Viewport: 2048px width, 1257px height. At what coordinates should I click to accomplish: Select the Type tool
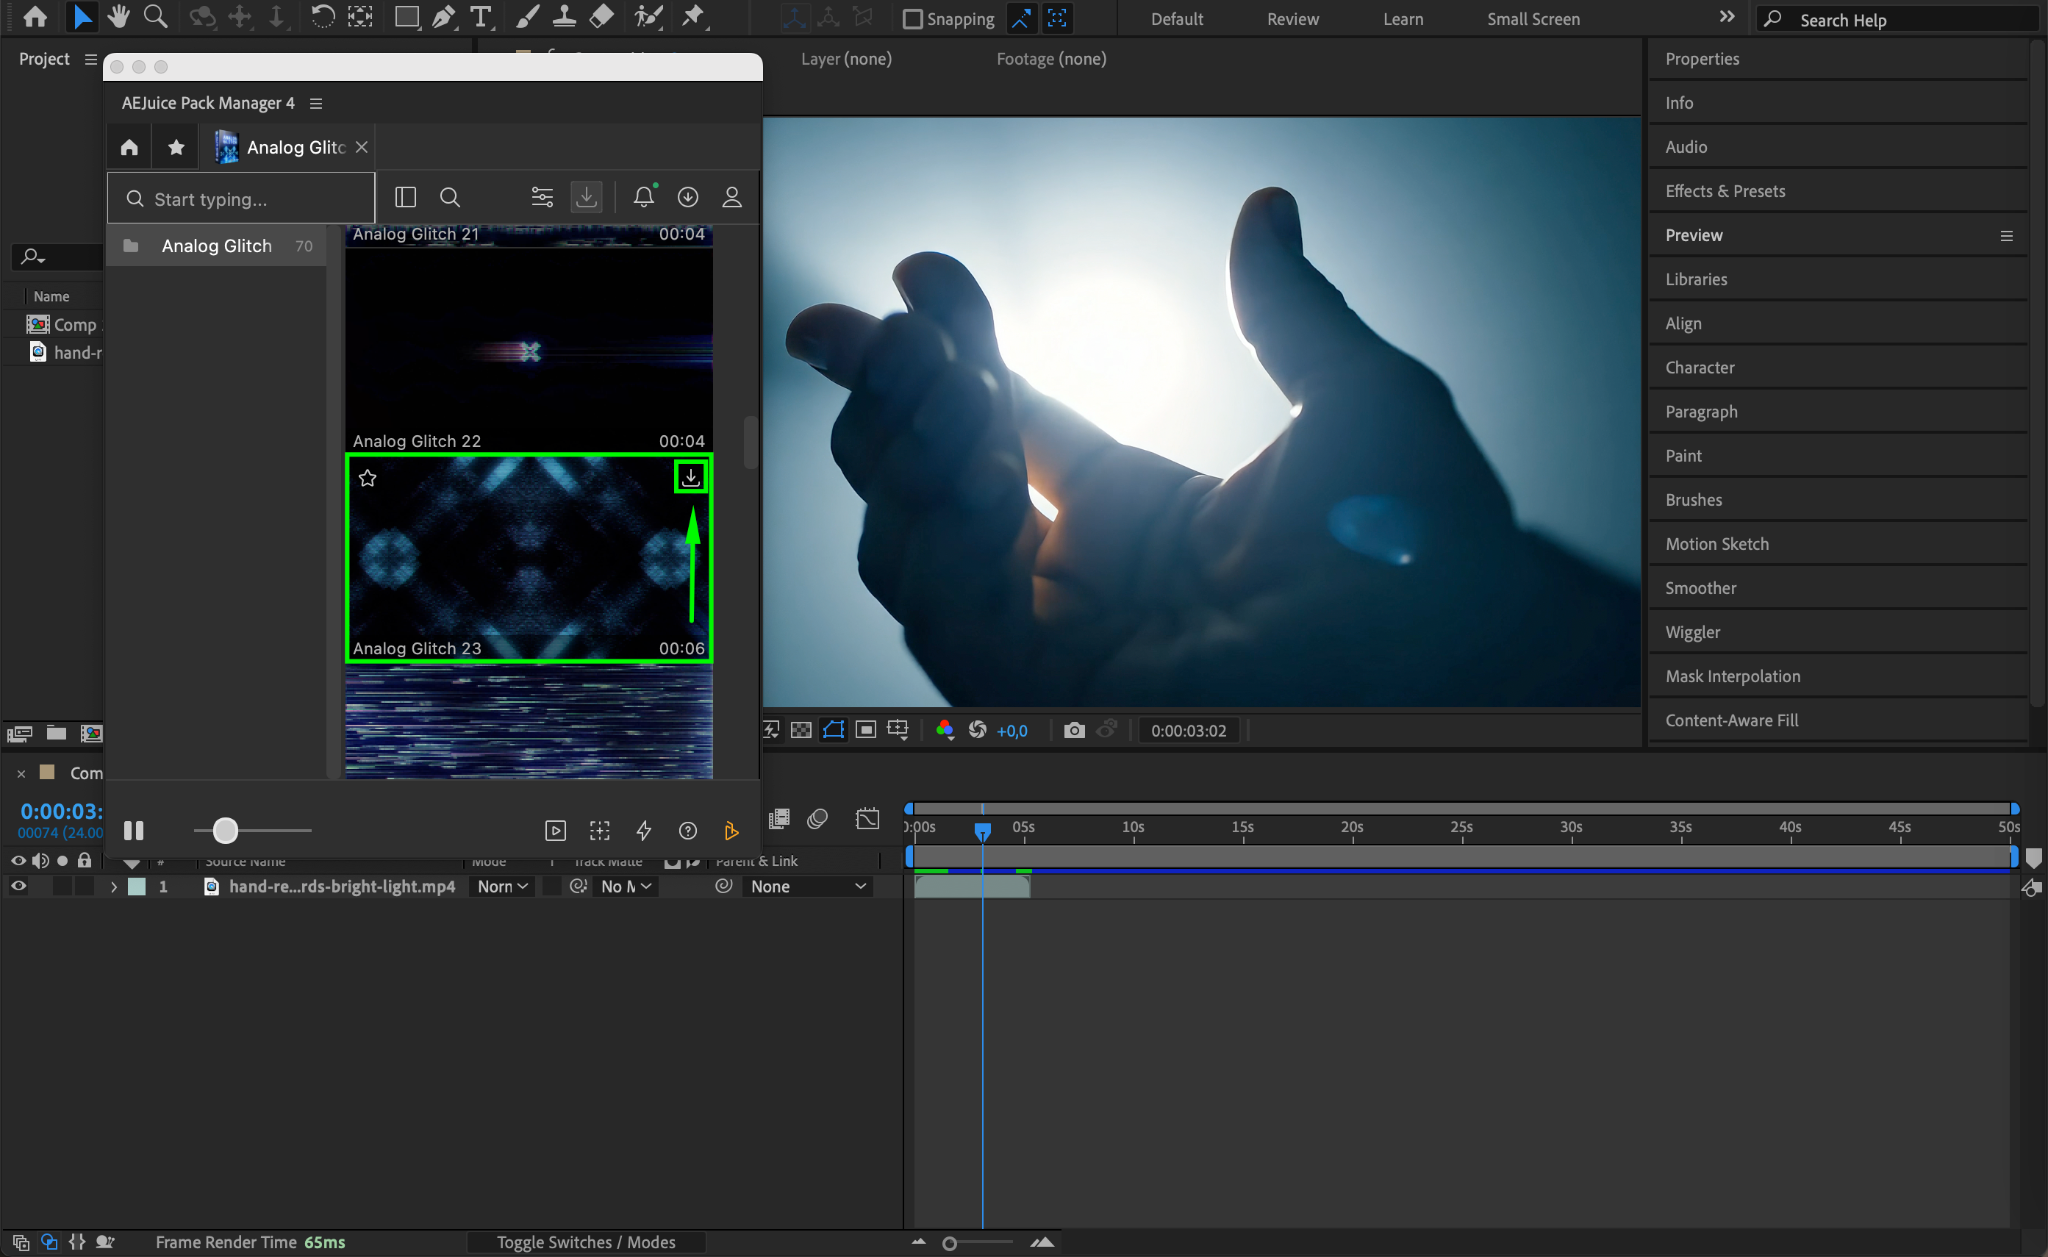click(481, 17)
